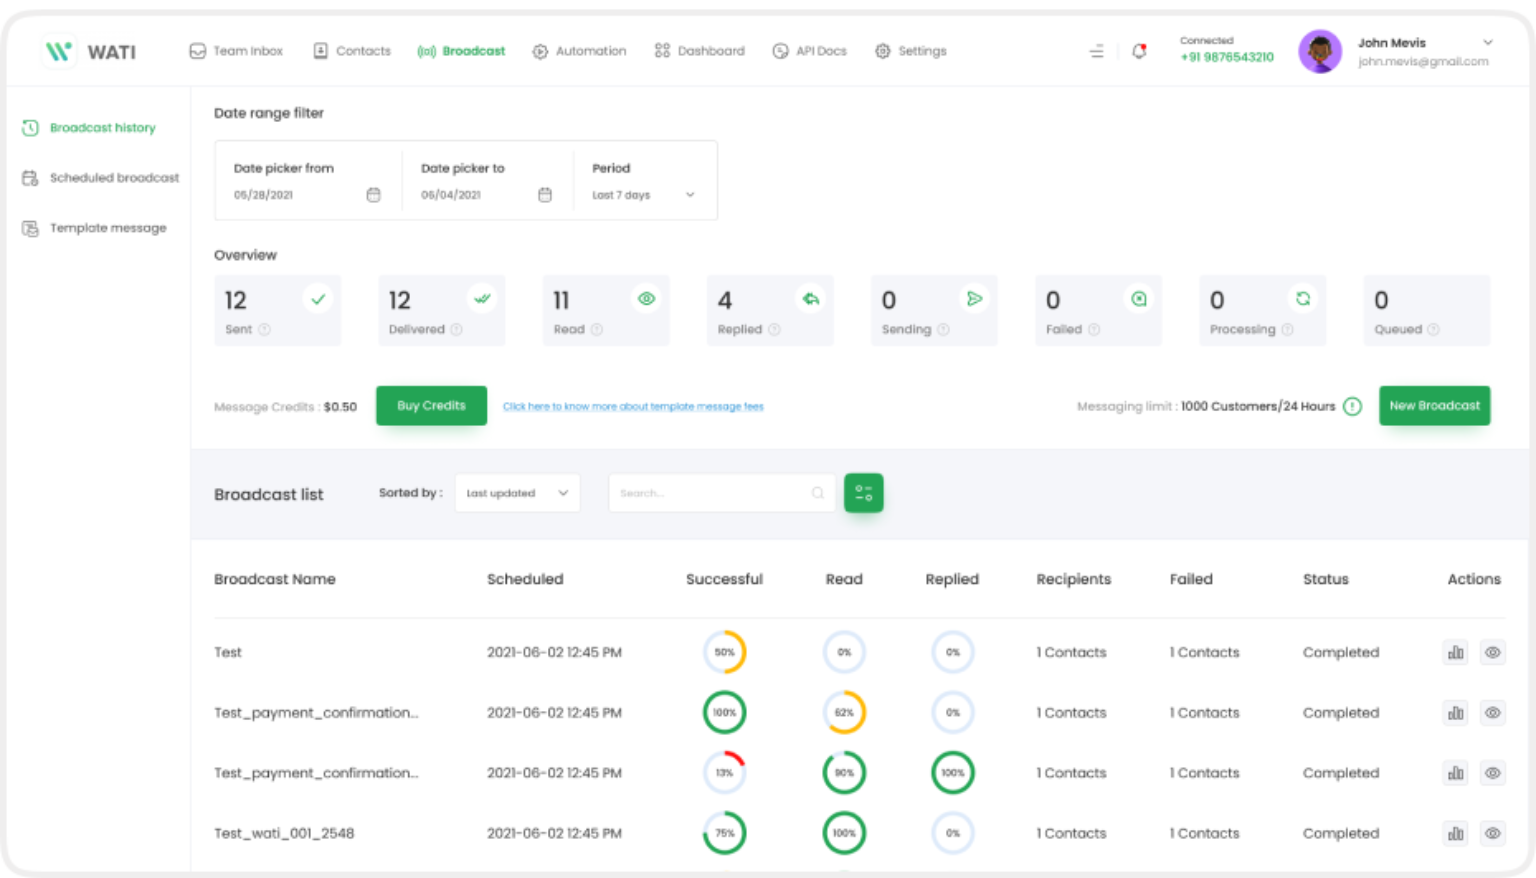Click the notification bell icon

click(1138, 51)
